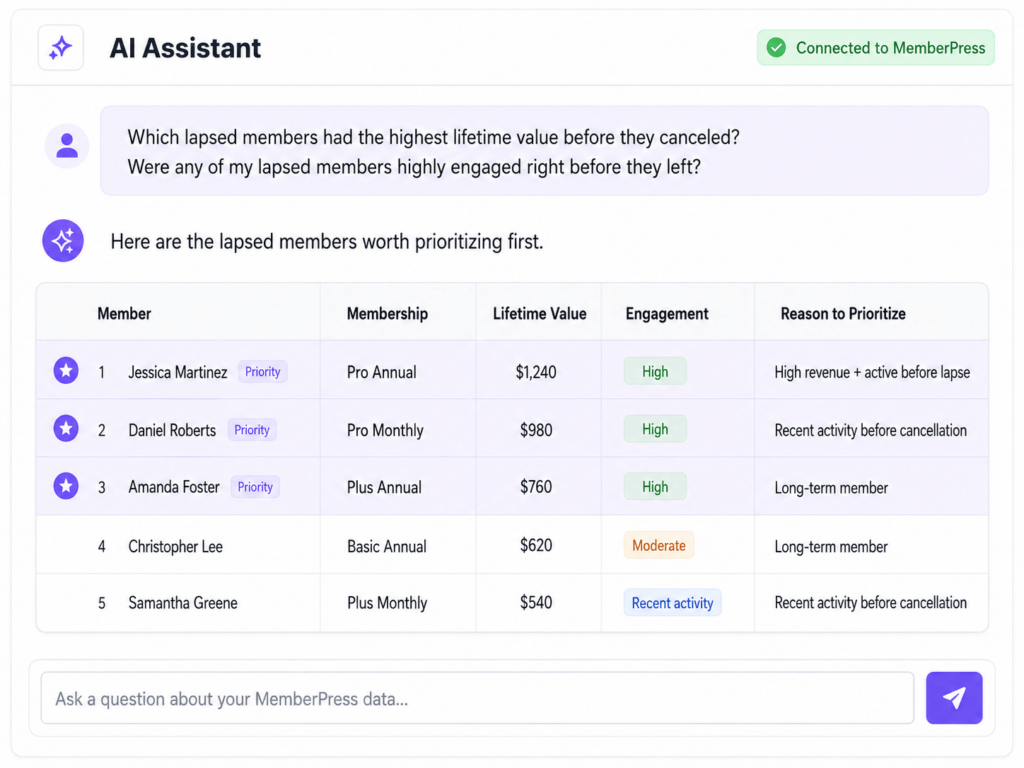Viewport: 1024px width, 768px height.
Task: Click the $620 lifetime value
Action: tap(536, 545)
